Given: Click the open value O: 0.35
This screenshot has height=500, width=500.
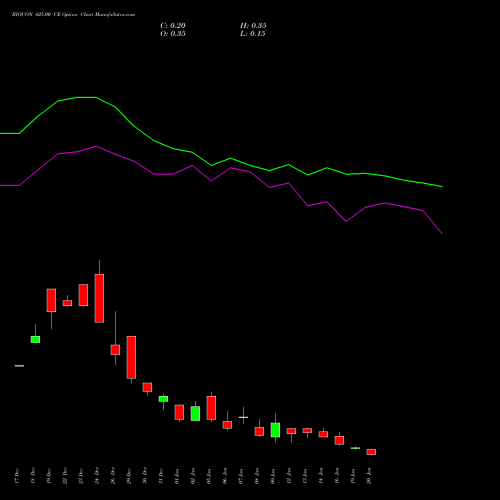Looking at the screenshot, I should click(x=173, y=34).
